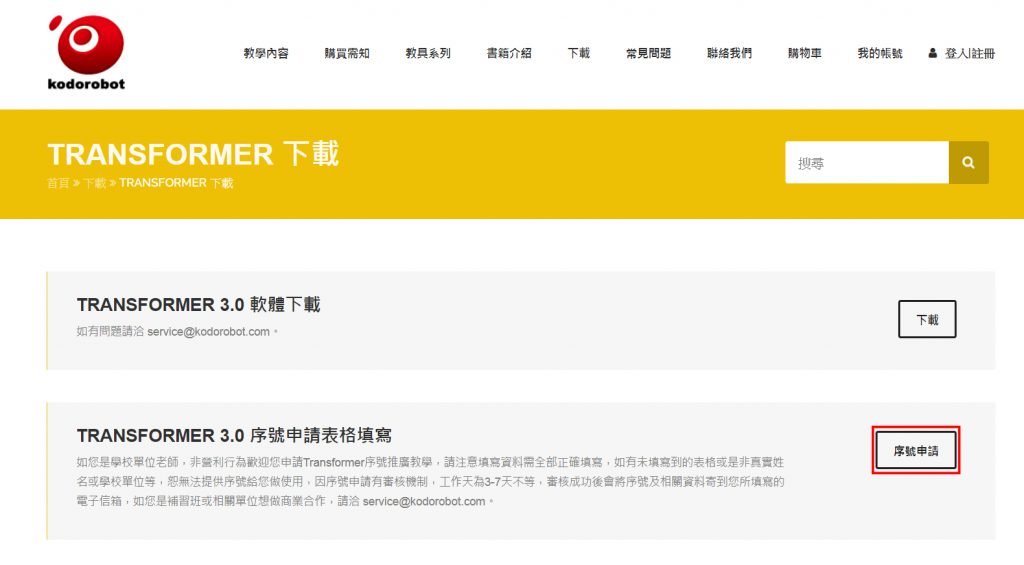Click the 下載 button for TRANSFORMER 3.0 軟體
The image size is (1024, 565).
tap(927, 319)
